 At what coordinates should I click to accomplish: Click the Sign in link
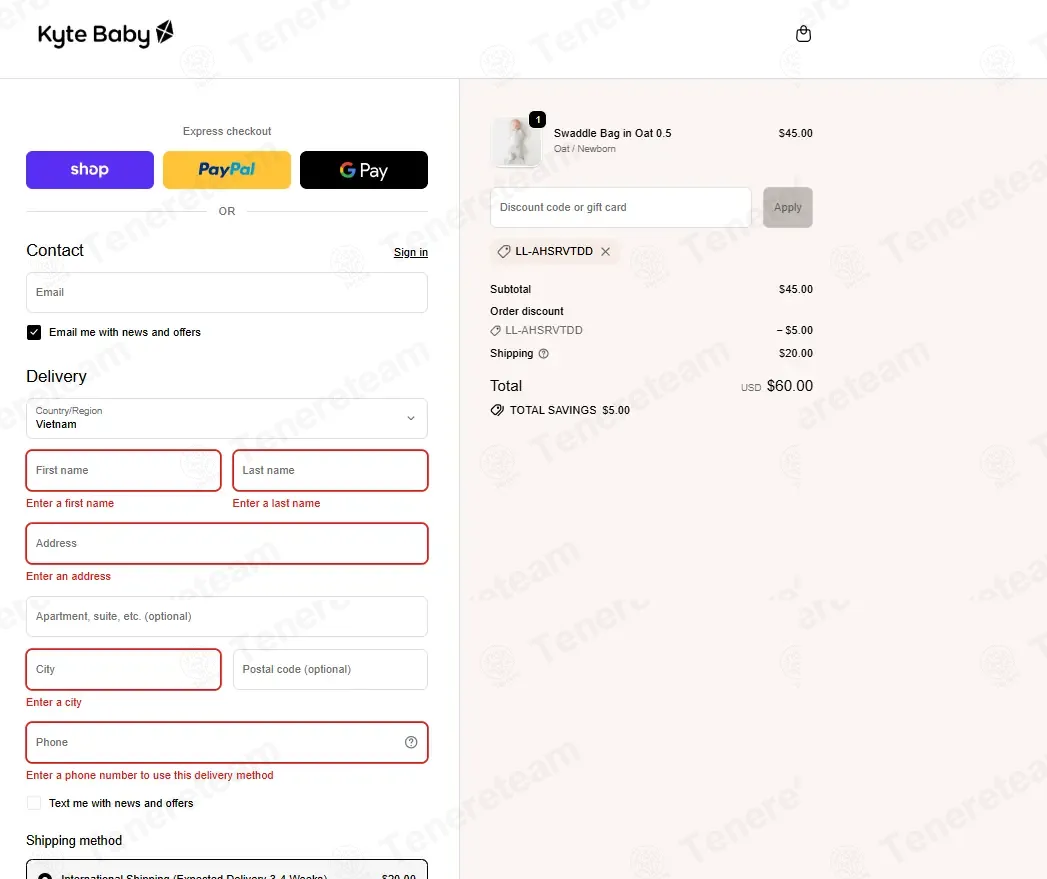tap(411, 252)
